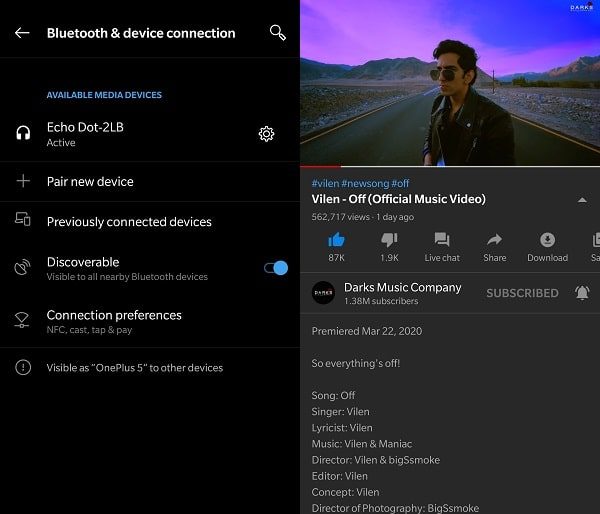Tap the Connection preferences icon
600x514 pixels.
[21, 320]
